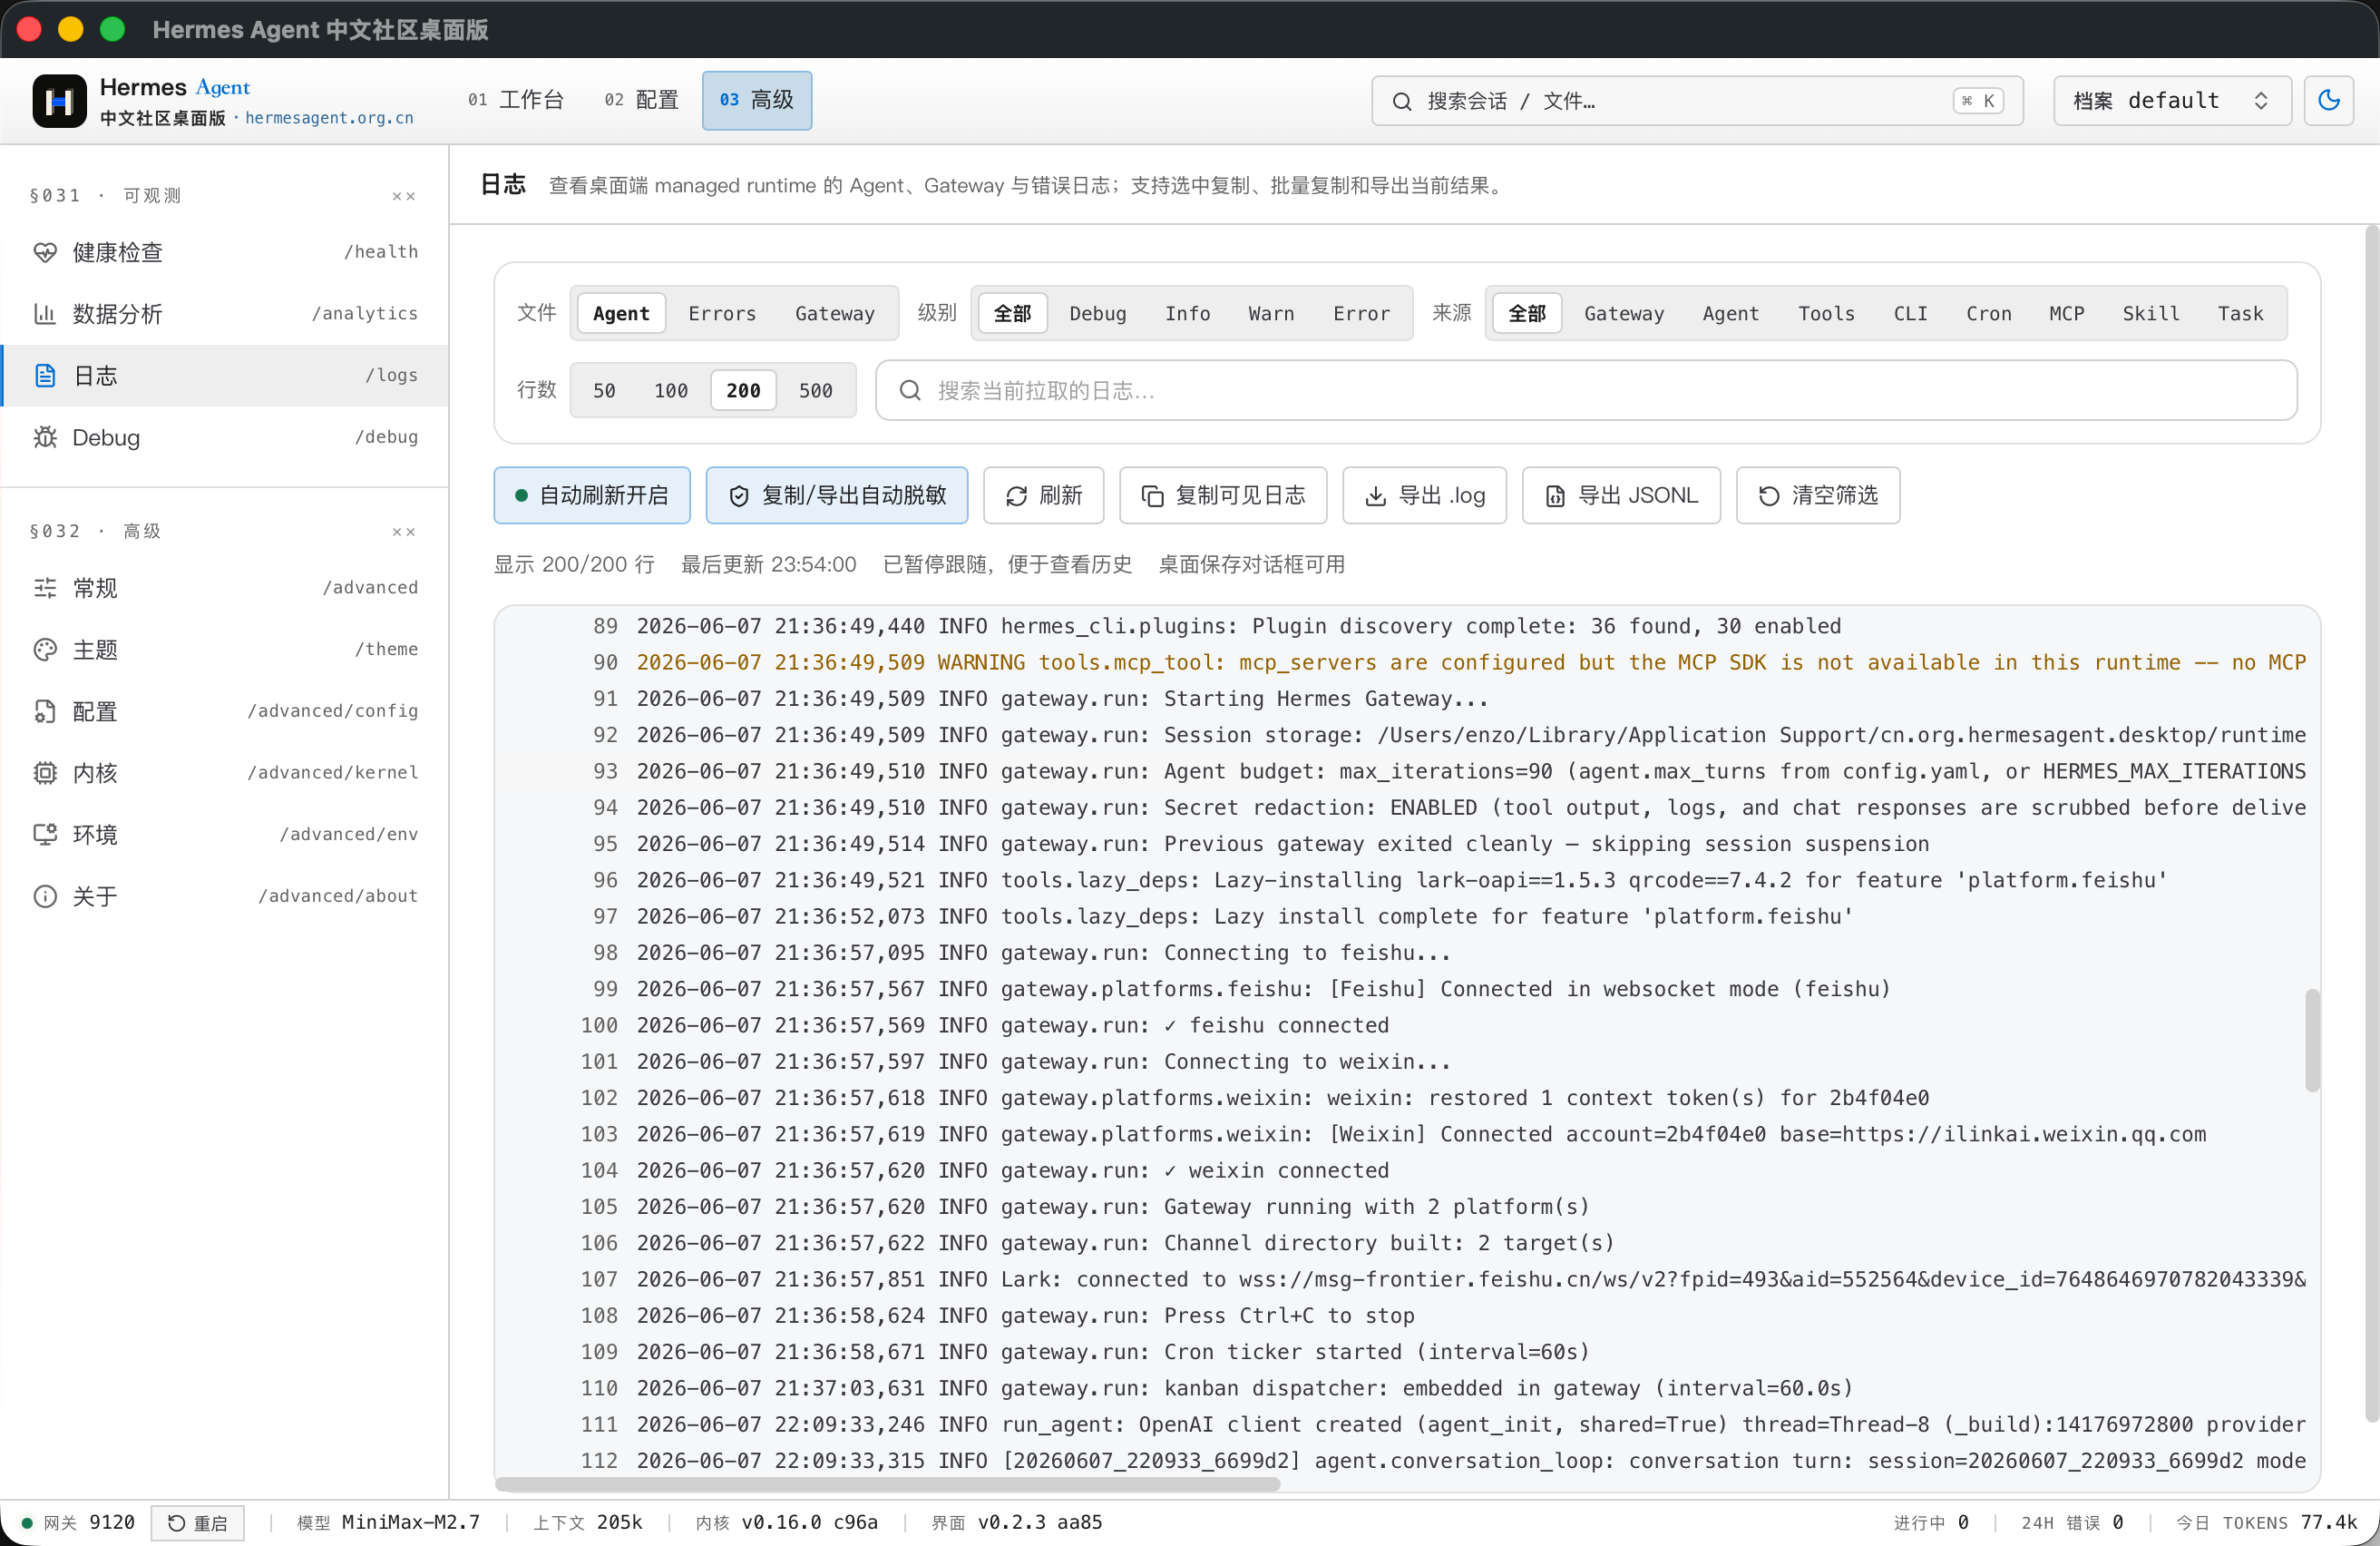
Task: Select the Tools source filter
Action: click(x=1826, y=314)
